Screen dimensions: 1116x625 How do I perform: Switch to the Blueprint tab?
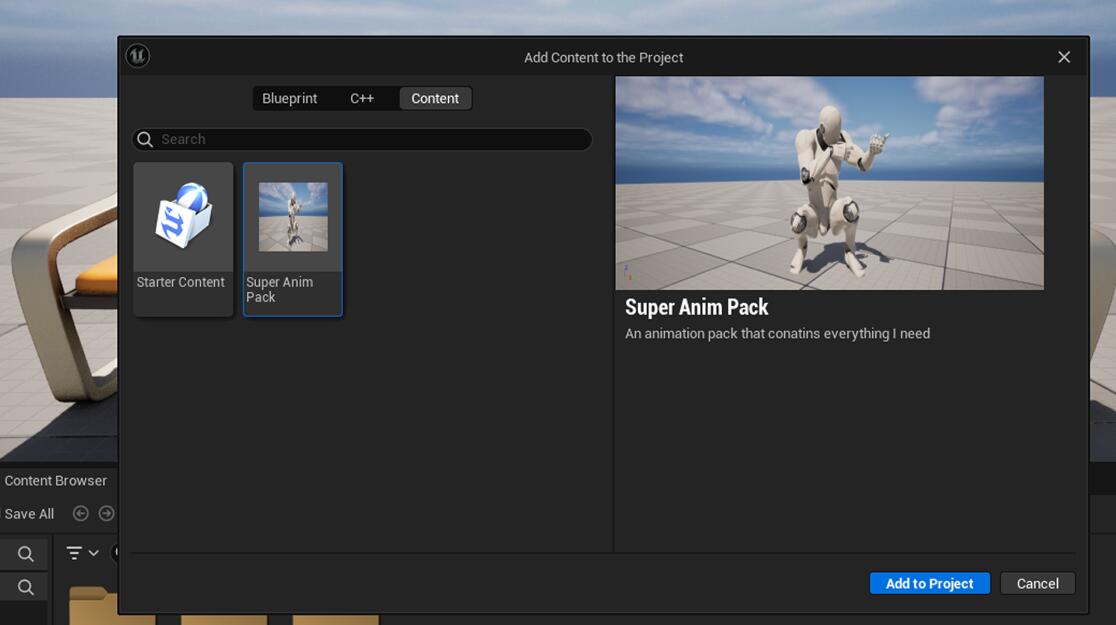pyautogui.click(x=289, y=98)
